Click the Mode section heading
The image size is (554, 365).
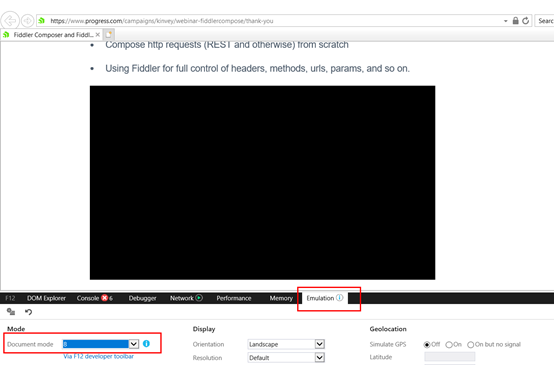(x=16, y=329)
